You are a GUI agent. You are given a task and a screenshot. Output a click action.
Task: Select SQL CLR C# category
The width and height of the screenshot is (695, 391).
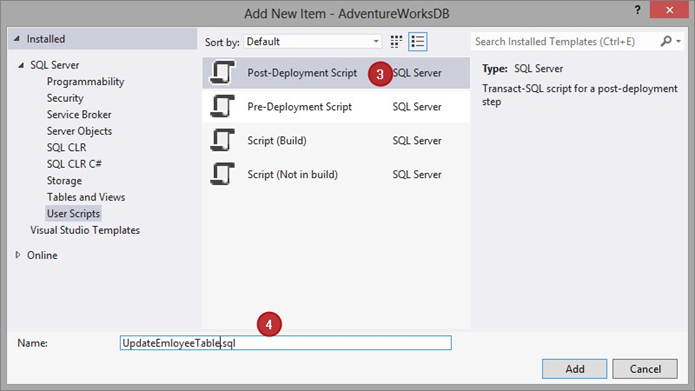[74, 164]
